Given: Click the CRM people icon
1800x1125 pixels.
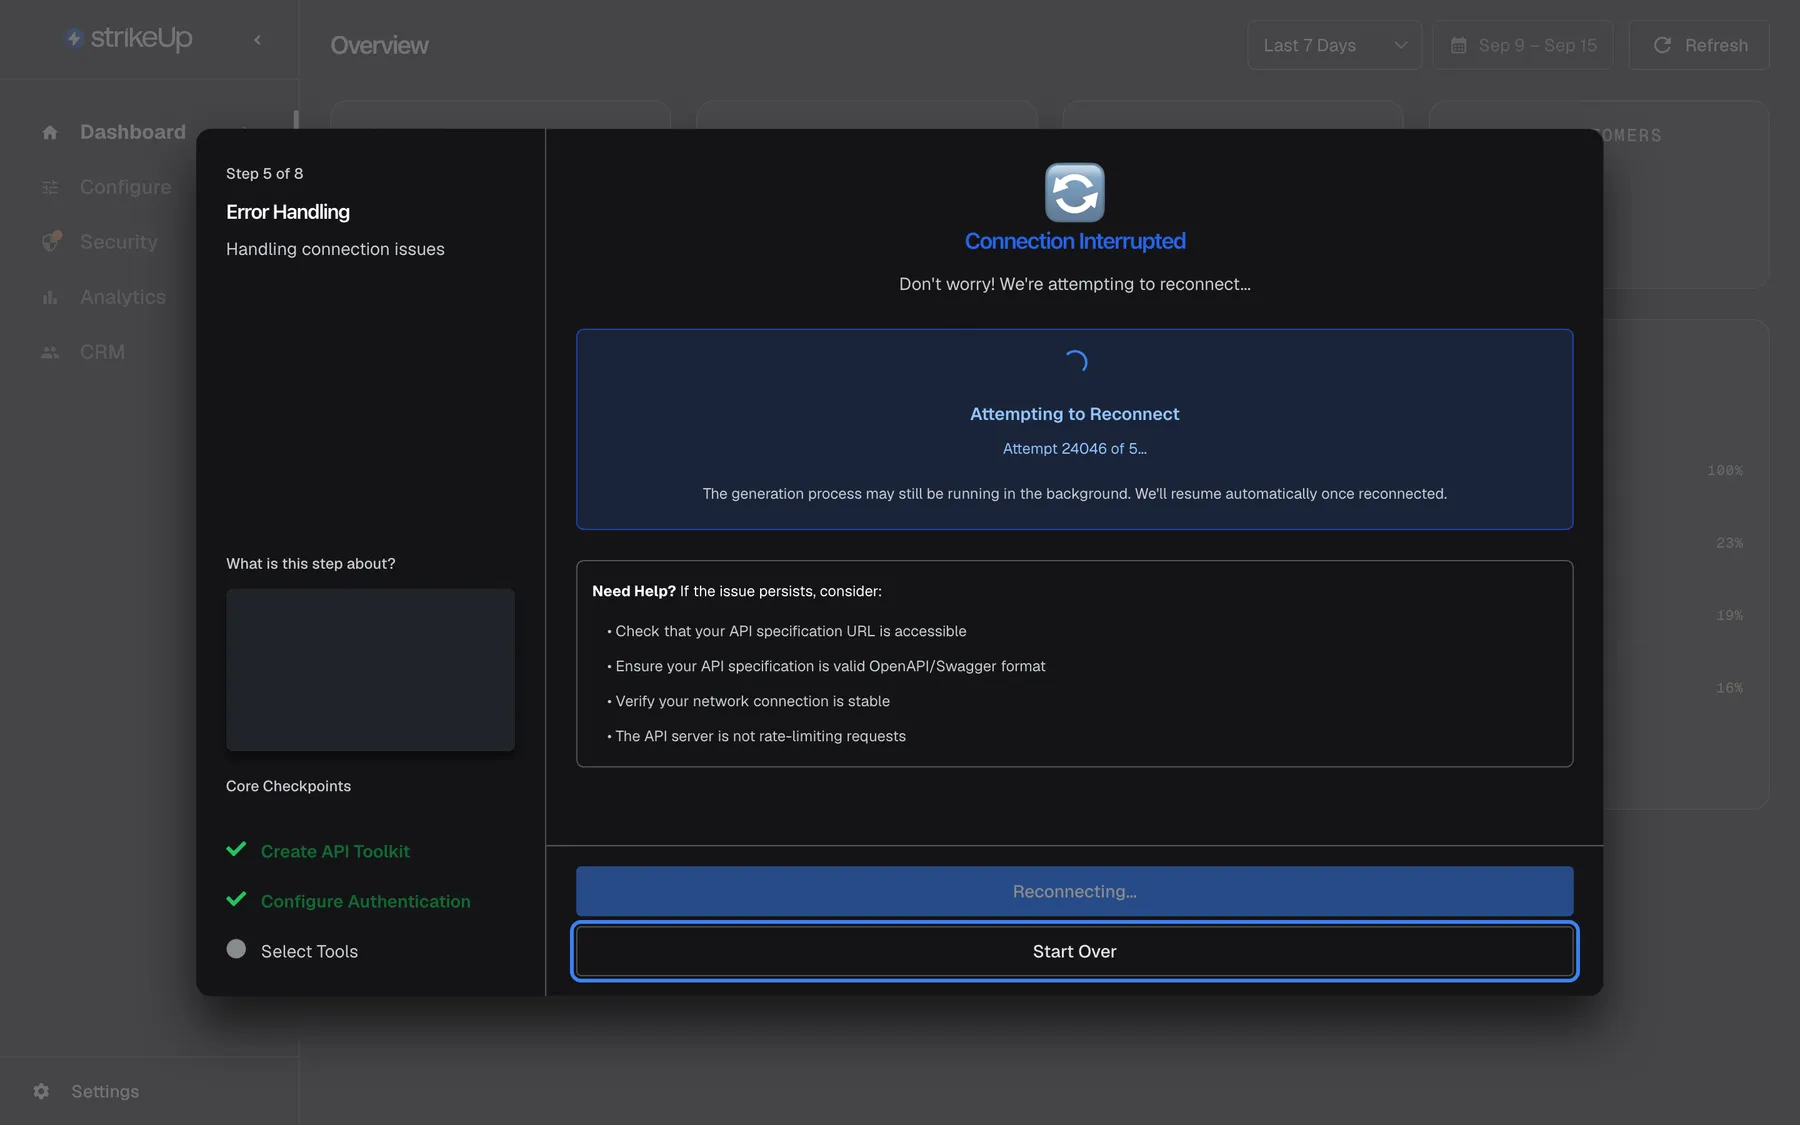Looking at the screenshot, I should click(x=50, y=352).
